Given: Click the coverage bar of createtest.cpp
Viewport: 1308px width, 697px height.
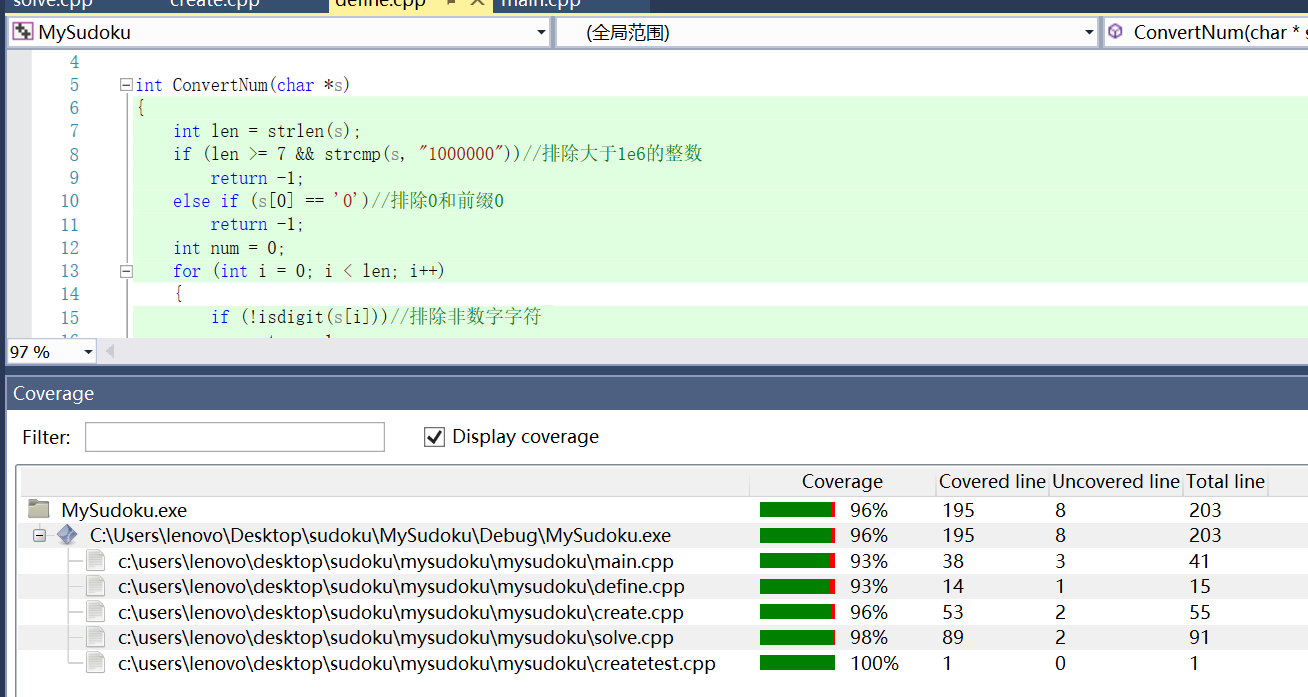Looking at the screenshot, I should click(x=798, y=663).
